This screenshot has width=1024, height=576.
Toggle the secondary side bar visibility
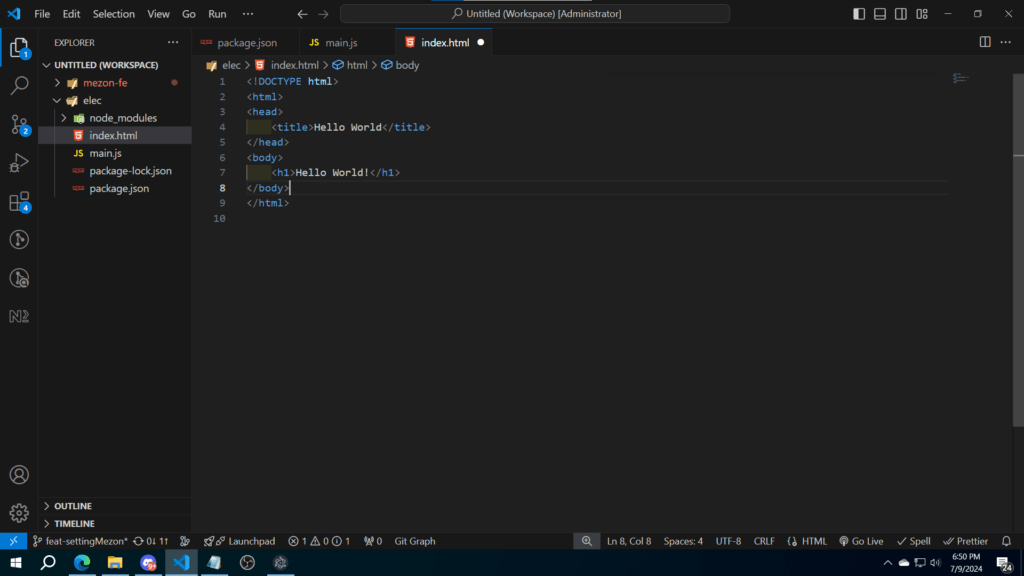click(901, 14)
